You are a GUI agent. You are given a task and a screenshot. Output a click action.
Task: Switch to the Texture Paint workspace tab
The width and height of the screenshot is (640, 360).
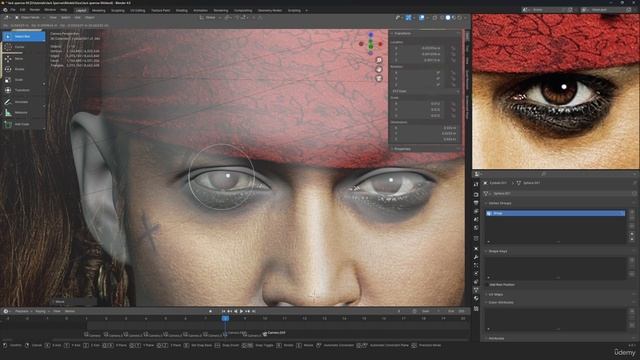click(x=160, y=11)
